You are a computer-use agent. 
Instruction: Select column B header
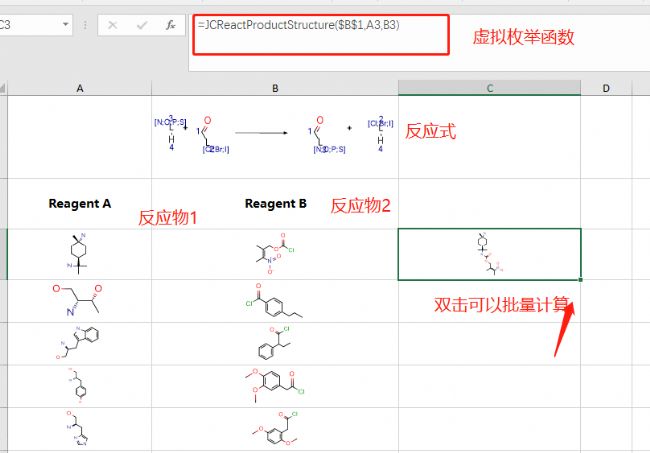tap(274, 89)
